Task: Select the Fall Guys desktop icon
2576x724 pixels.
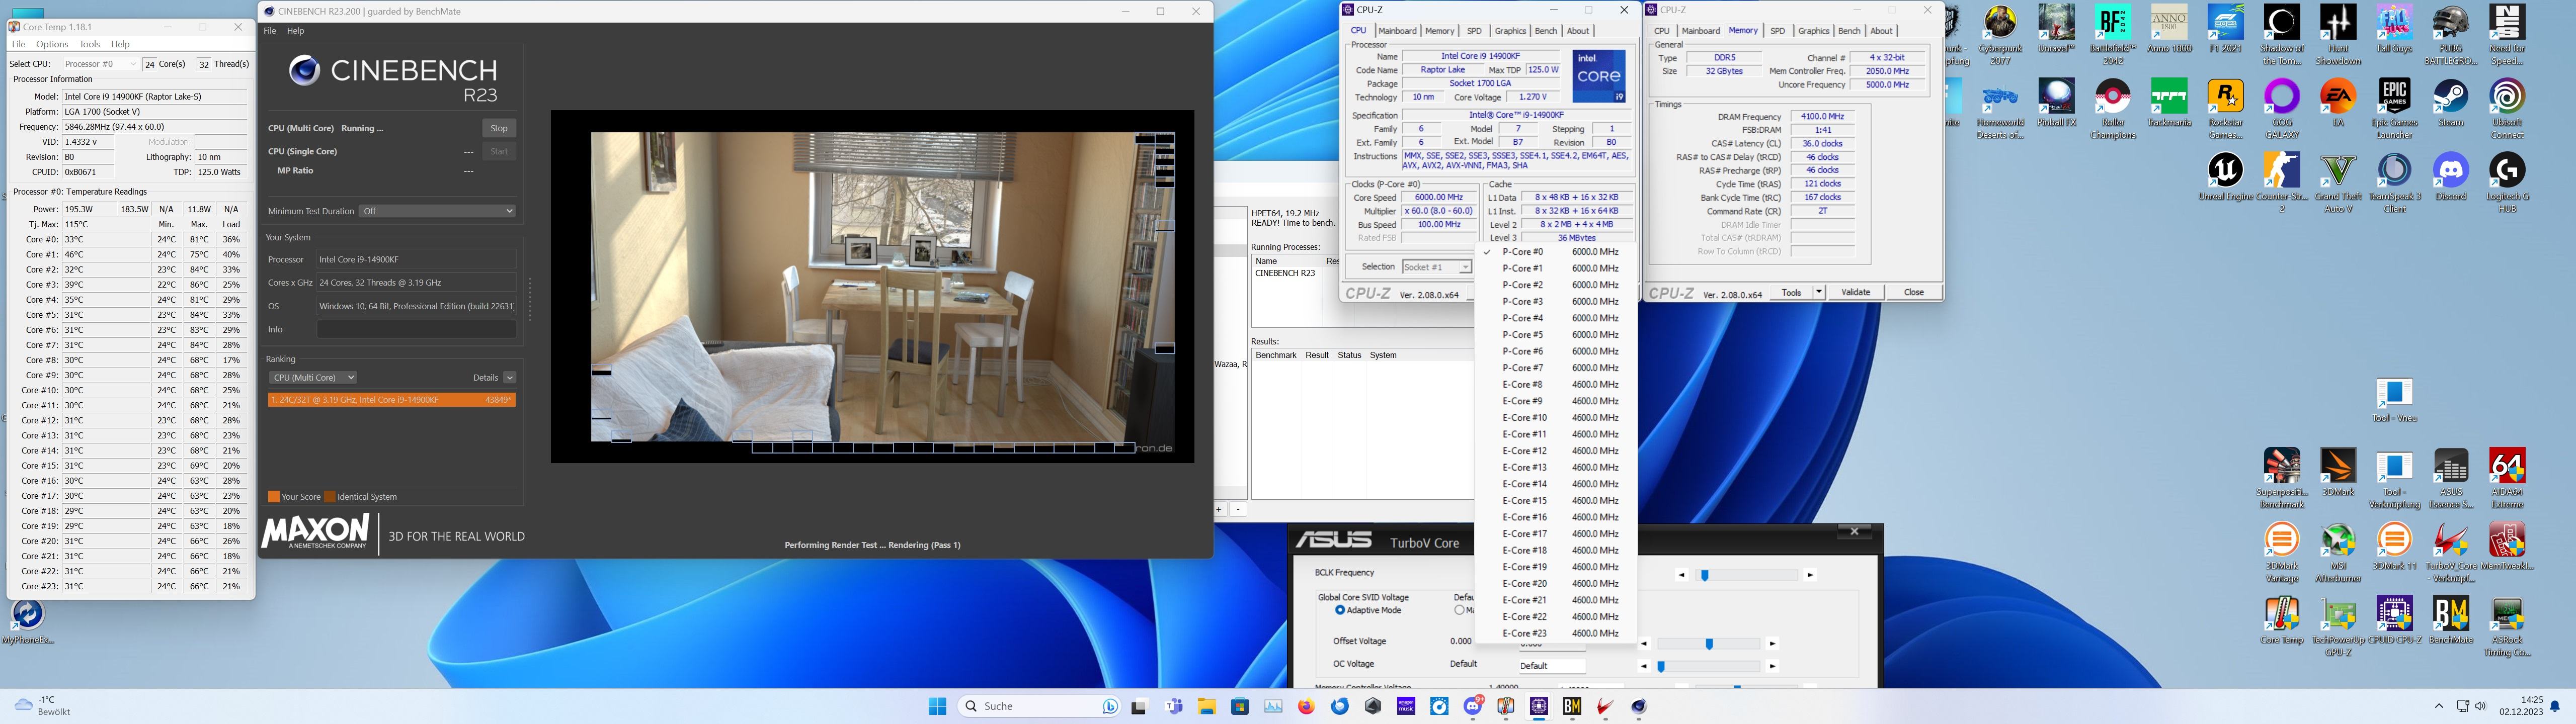Action: pos(2394,30)
